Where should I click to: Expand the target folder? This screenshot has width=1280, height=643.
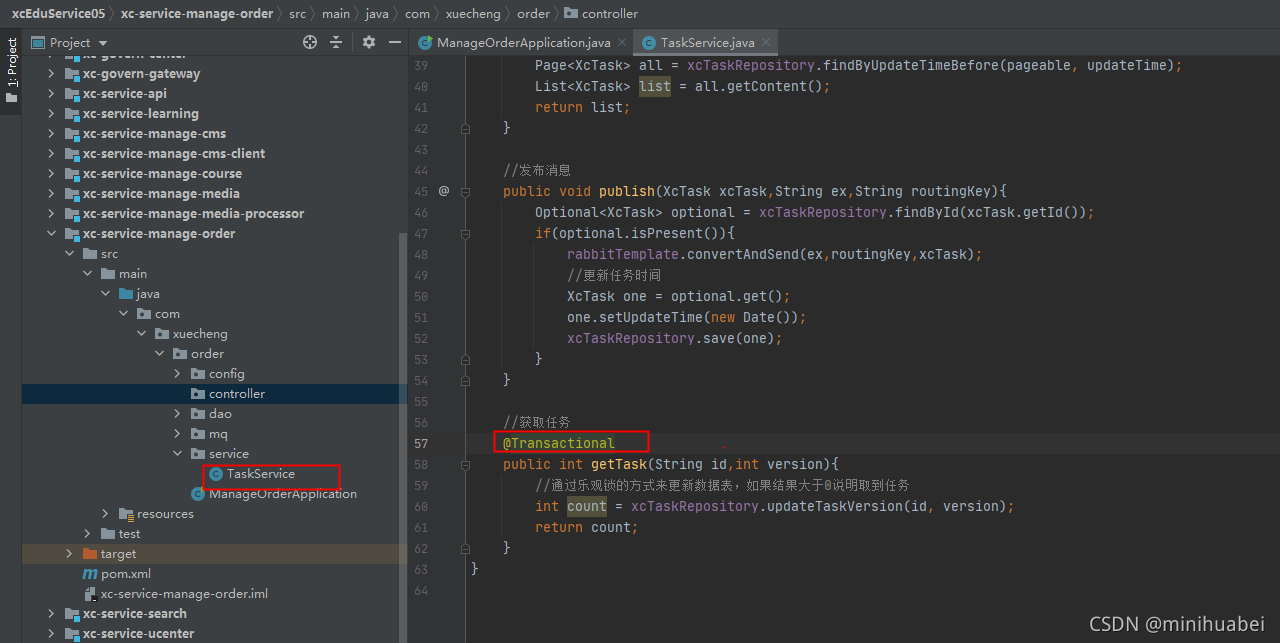tap(69, 554)
